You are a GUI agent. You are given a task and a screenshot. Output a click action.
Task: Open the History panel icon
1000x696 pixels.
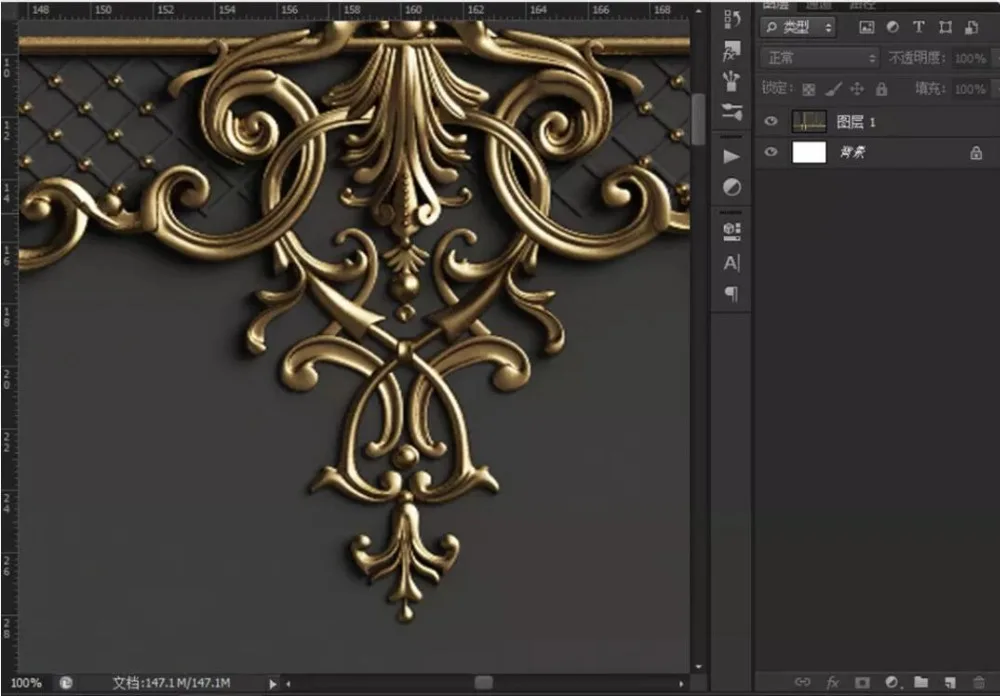click(732, 19)
